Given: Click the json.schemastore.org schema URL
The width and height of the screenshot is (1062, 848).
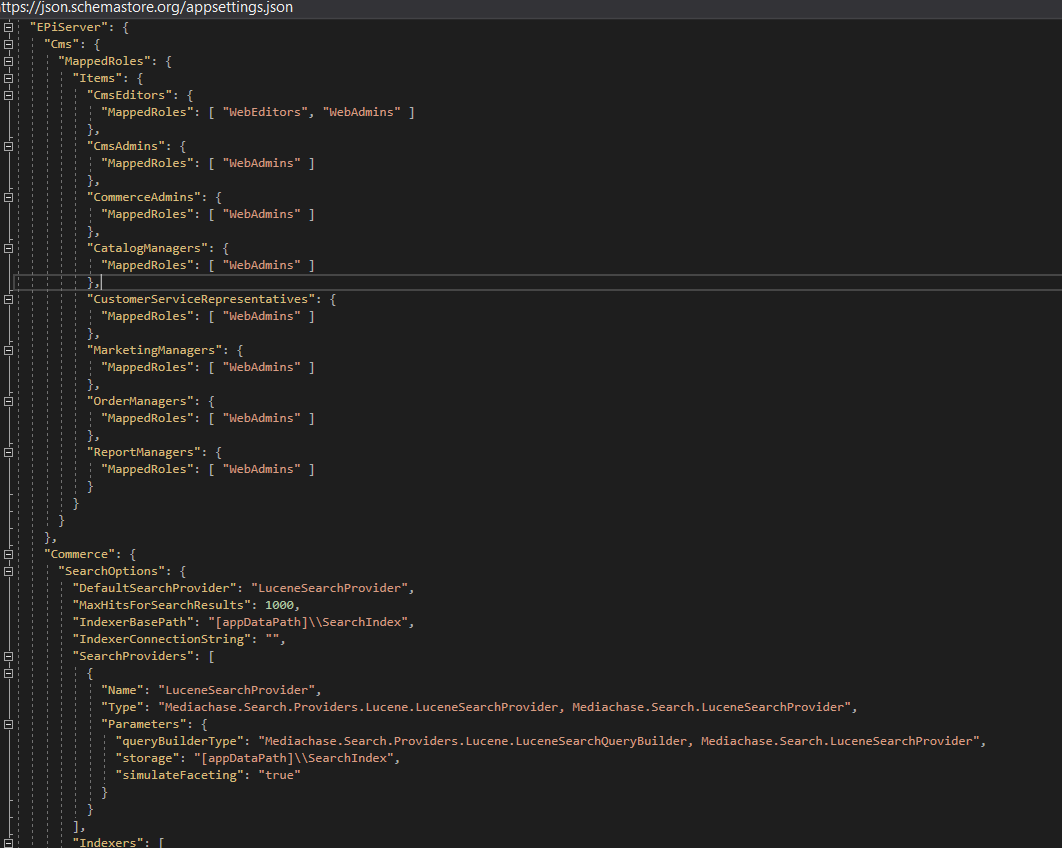Looking at the screenshot, I should (x=147, y=8).
